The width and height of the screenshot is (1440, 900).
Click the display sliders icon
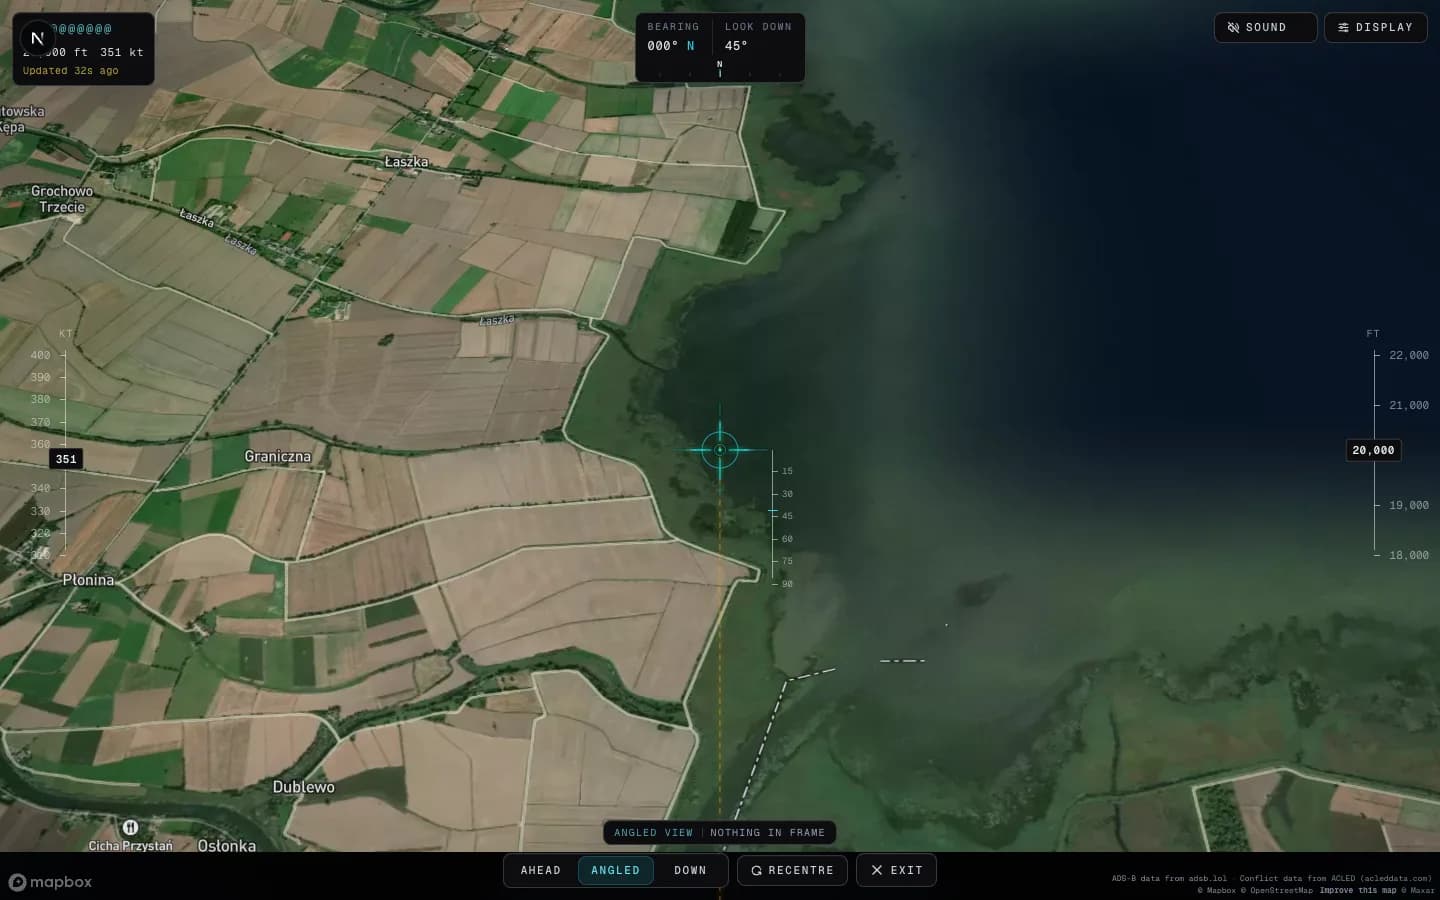(x=1343, y=28)
